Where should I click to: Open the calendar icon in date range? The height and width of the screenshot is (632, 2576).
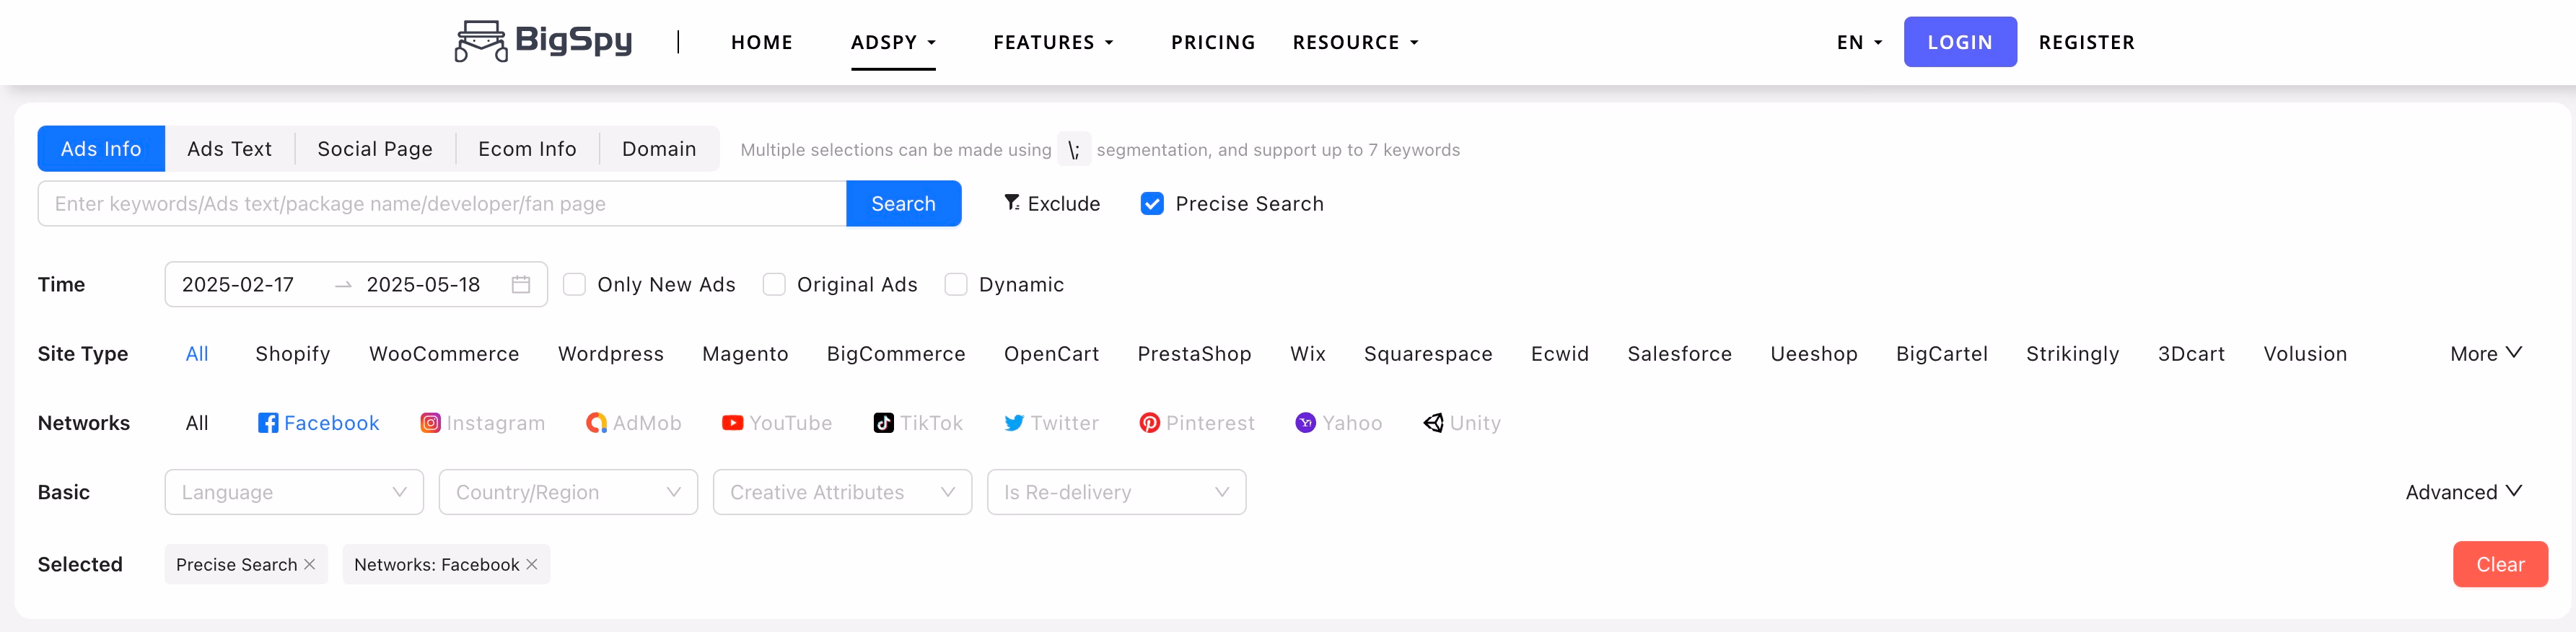pos(521,284)
